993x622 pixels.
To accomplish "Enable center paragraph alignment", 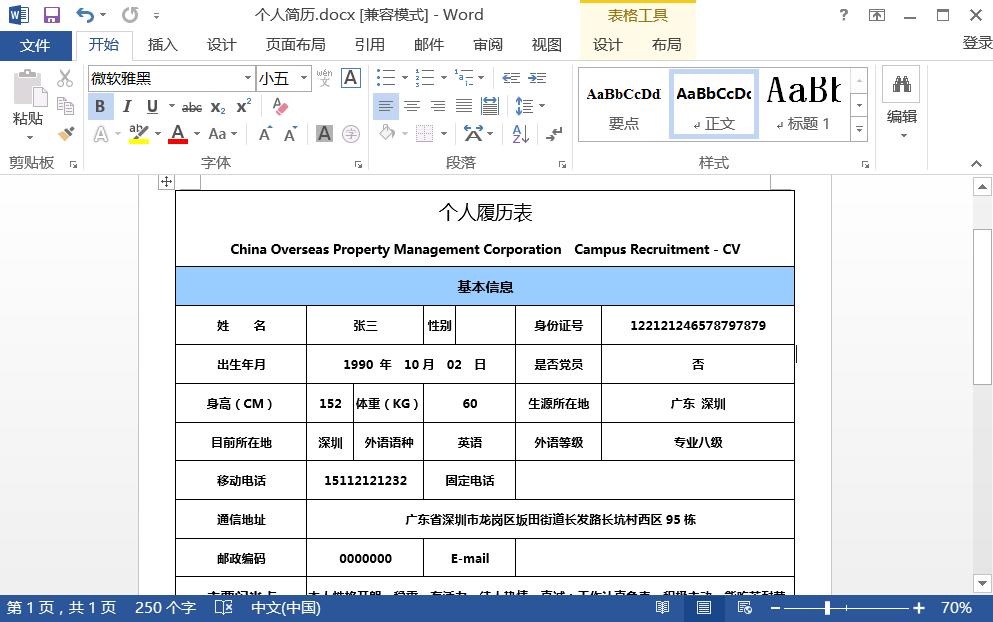I will coord(412,107).
